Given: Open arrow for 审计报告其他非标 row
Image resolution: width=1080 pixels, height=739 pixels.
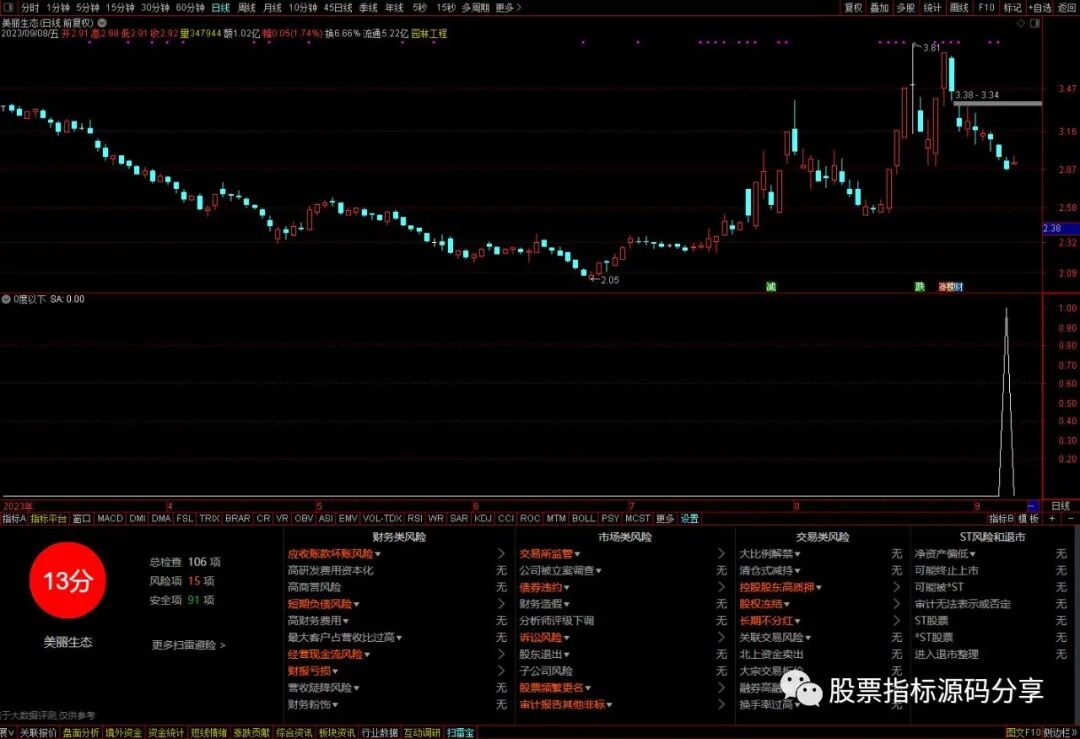Looking at the screenshot, I should click(721, 705).
